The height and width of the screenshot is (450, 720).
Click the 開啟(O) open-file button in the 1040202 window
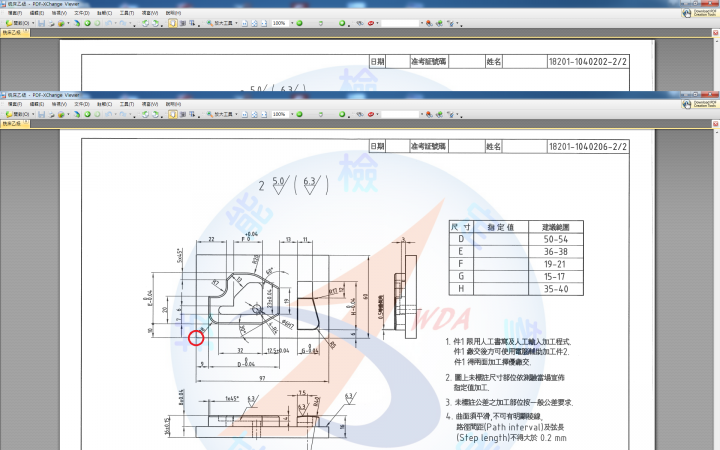coord(17,23)
